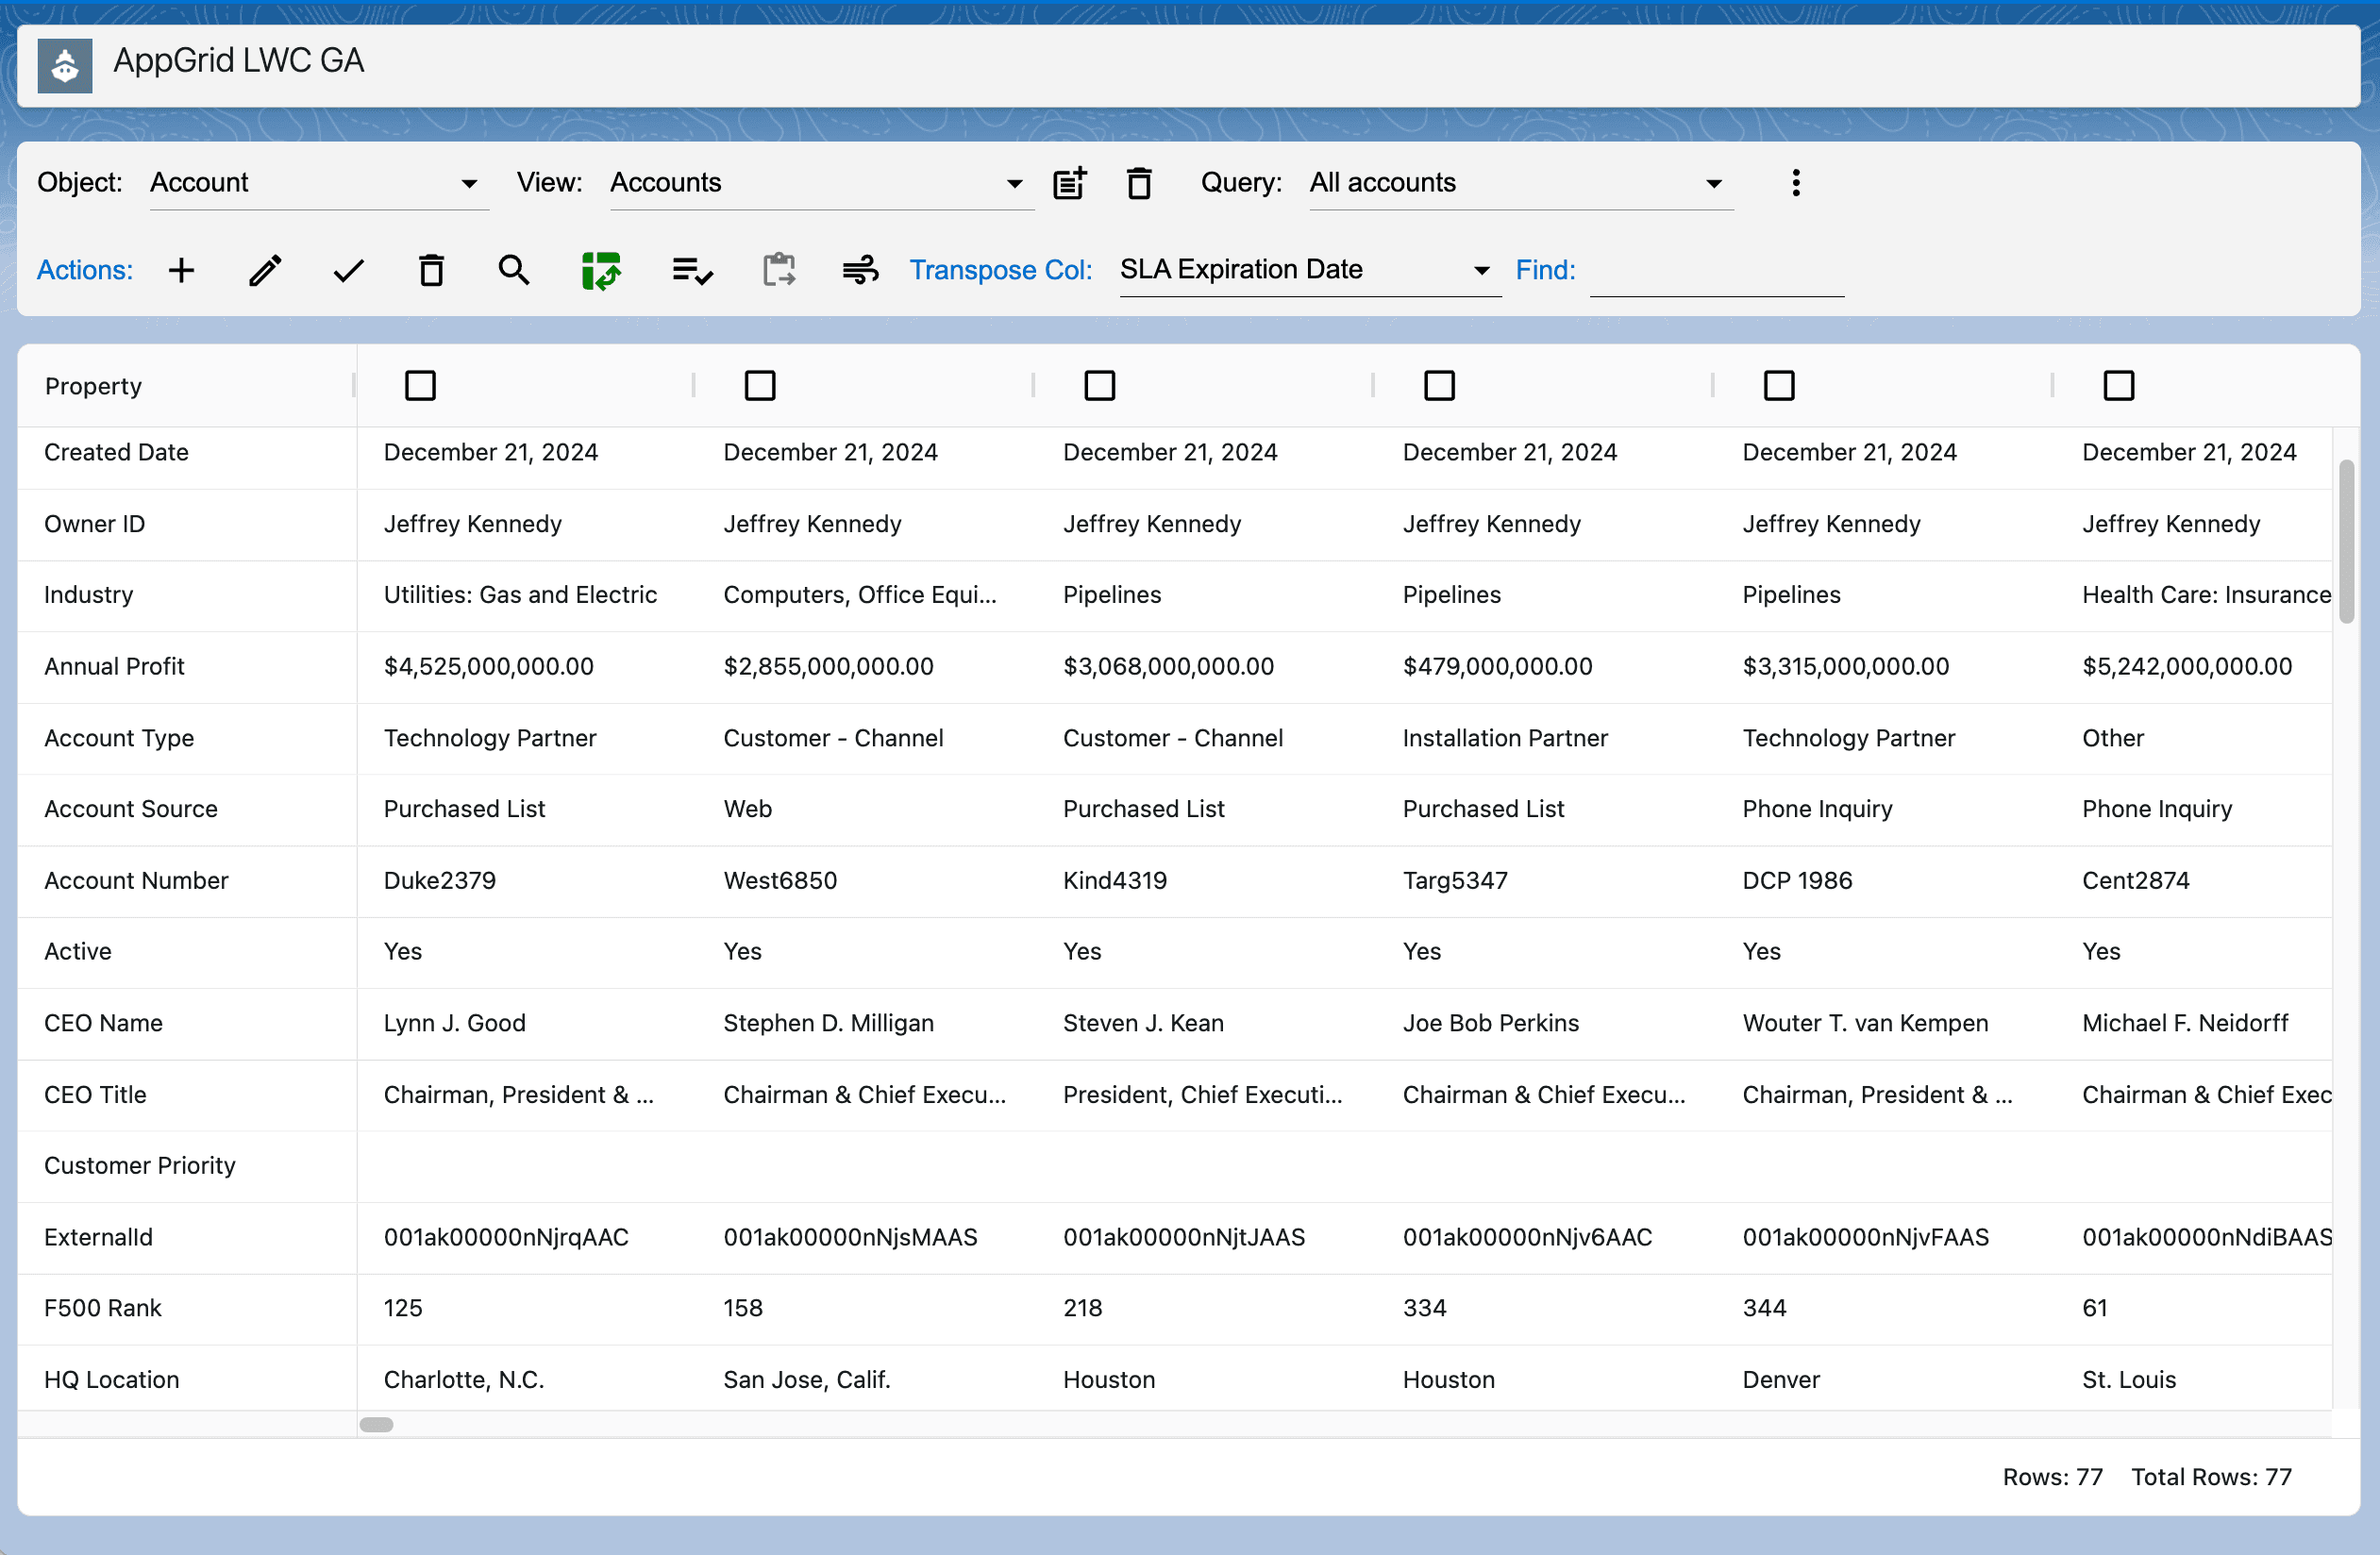Click the magnifying glass search icon
2380x1555 pixels.
(x=514, y=270)
